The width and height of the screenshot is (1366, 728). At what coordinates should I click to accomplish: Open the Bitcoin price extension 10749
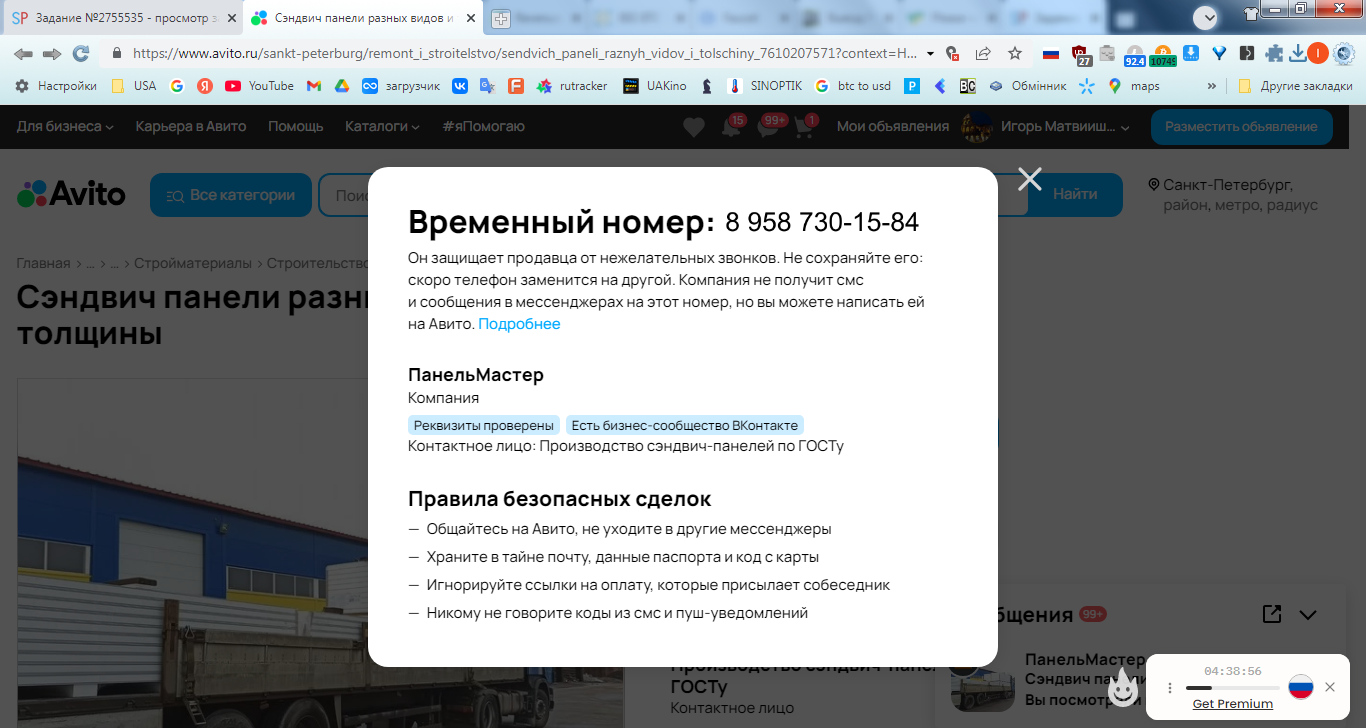point(1163,55)
